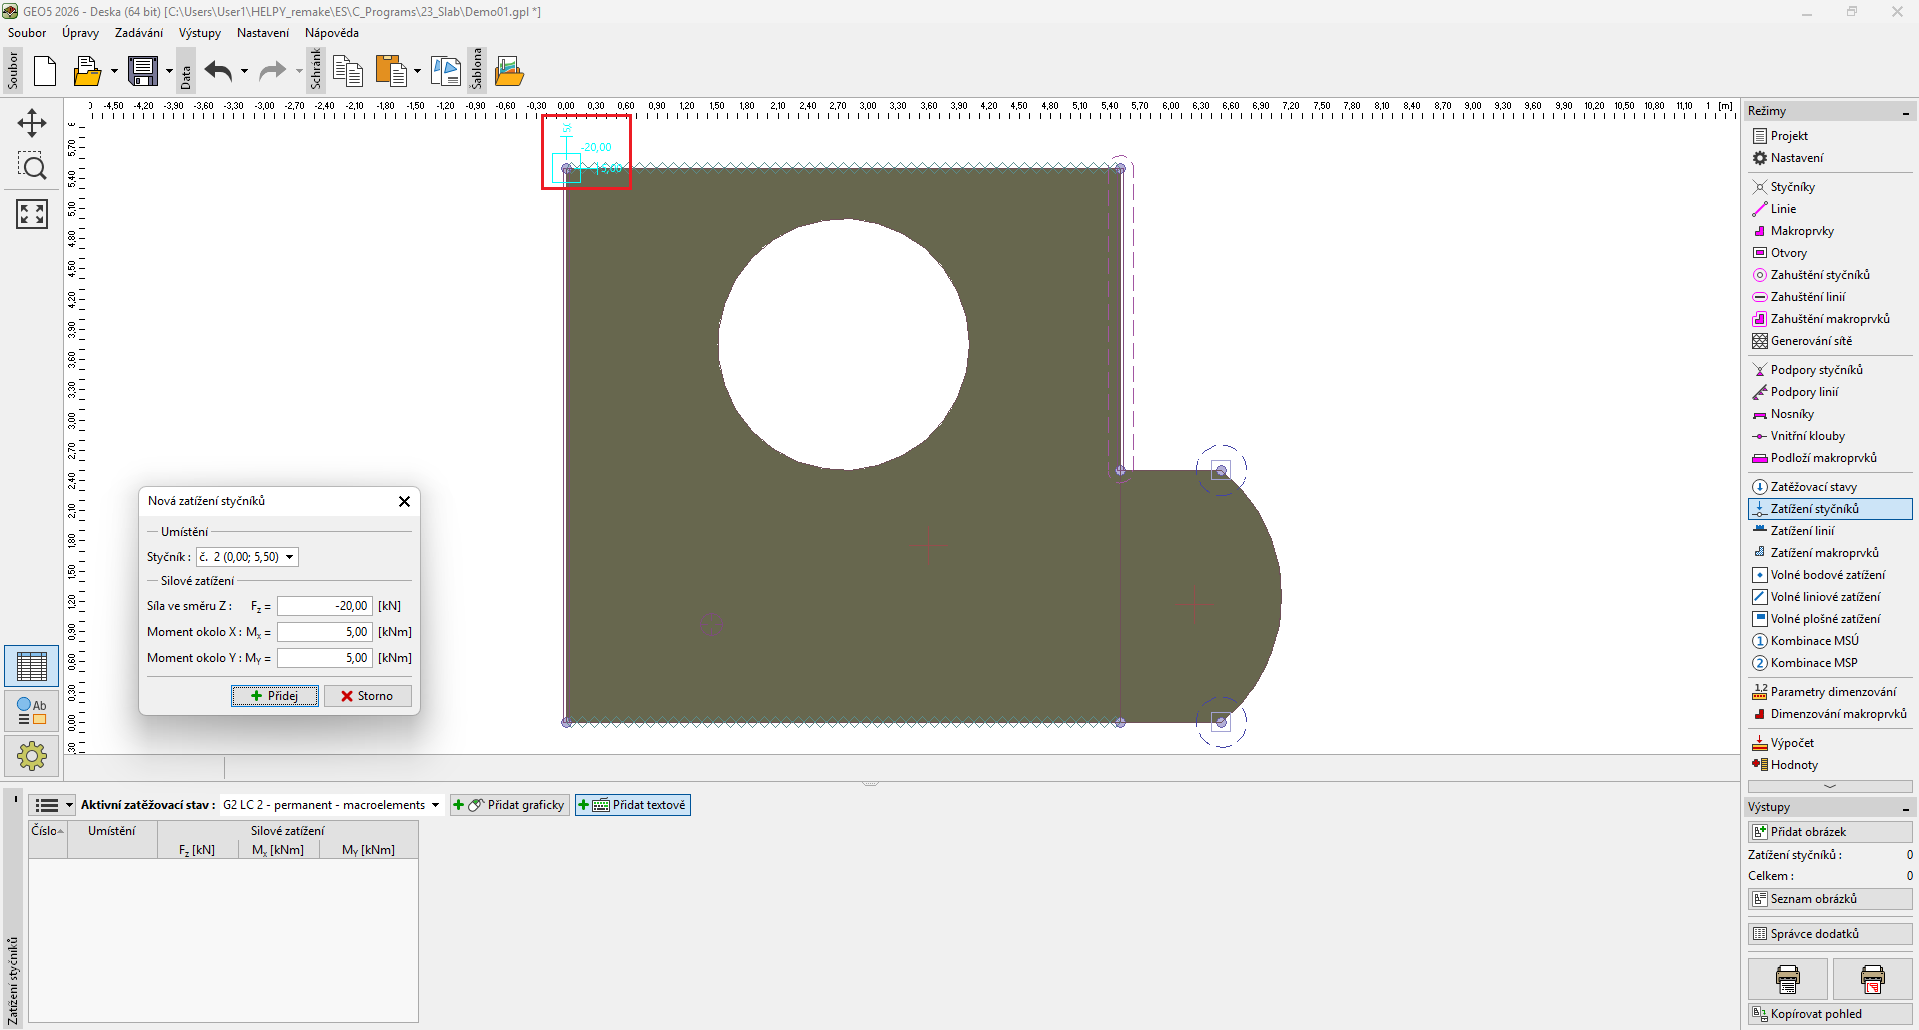Click the Přidej button in dialog
This screenshot has height=1030, width=1919.
coord(275,696)
